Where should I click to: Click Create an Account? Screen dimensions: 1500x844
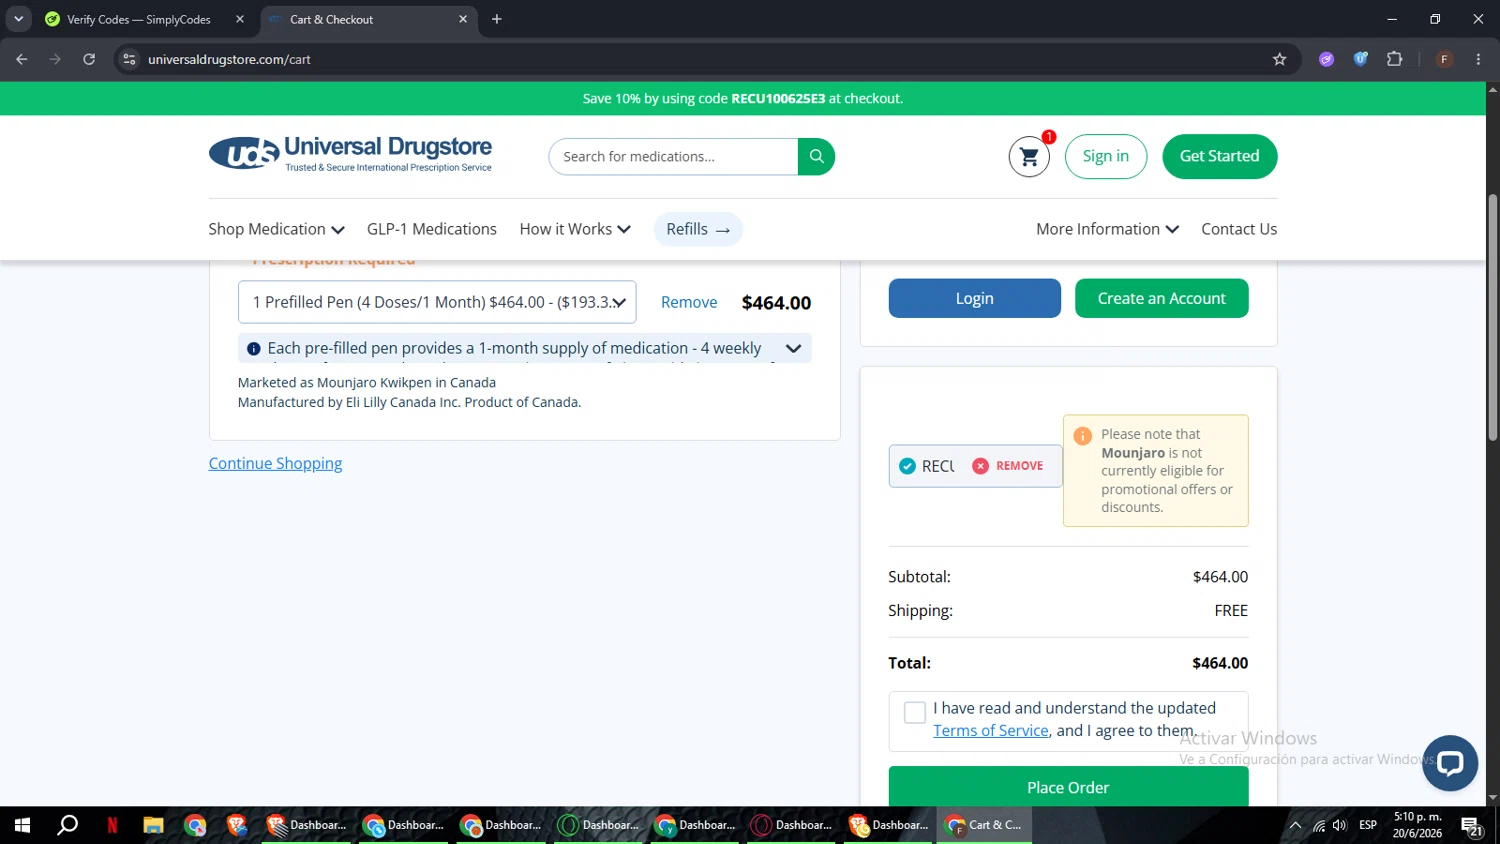pos(1162,298)
